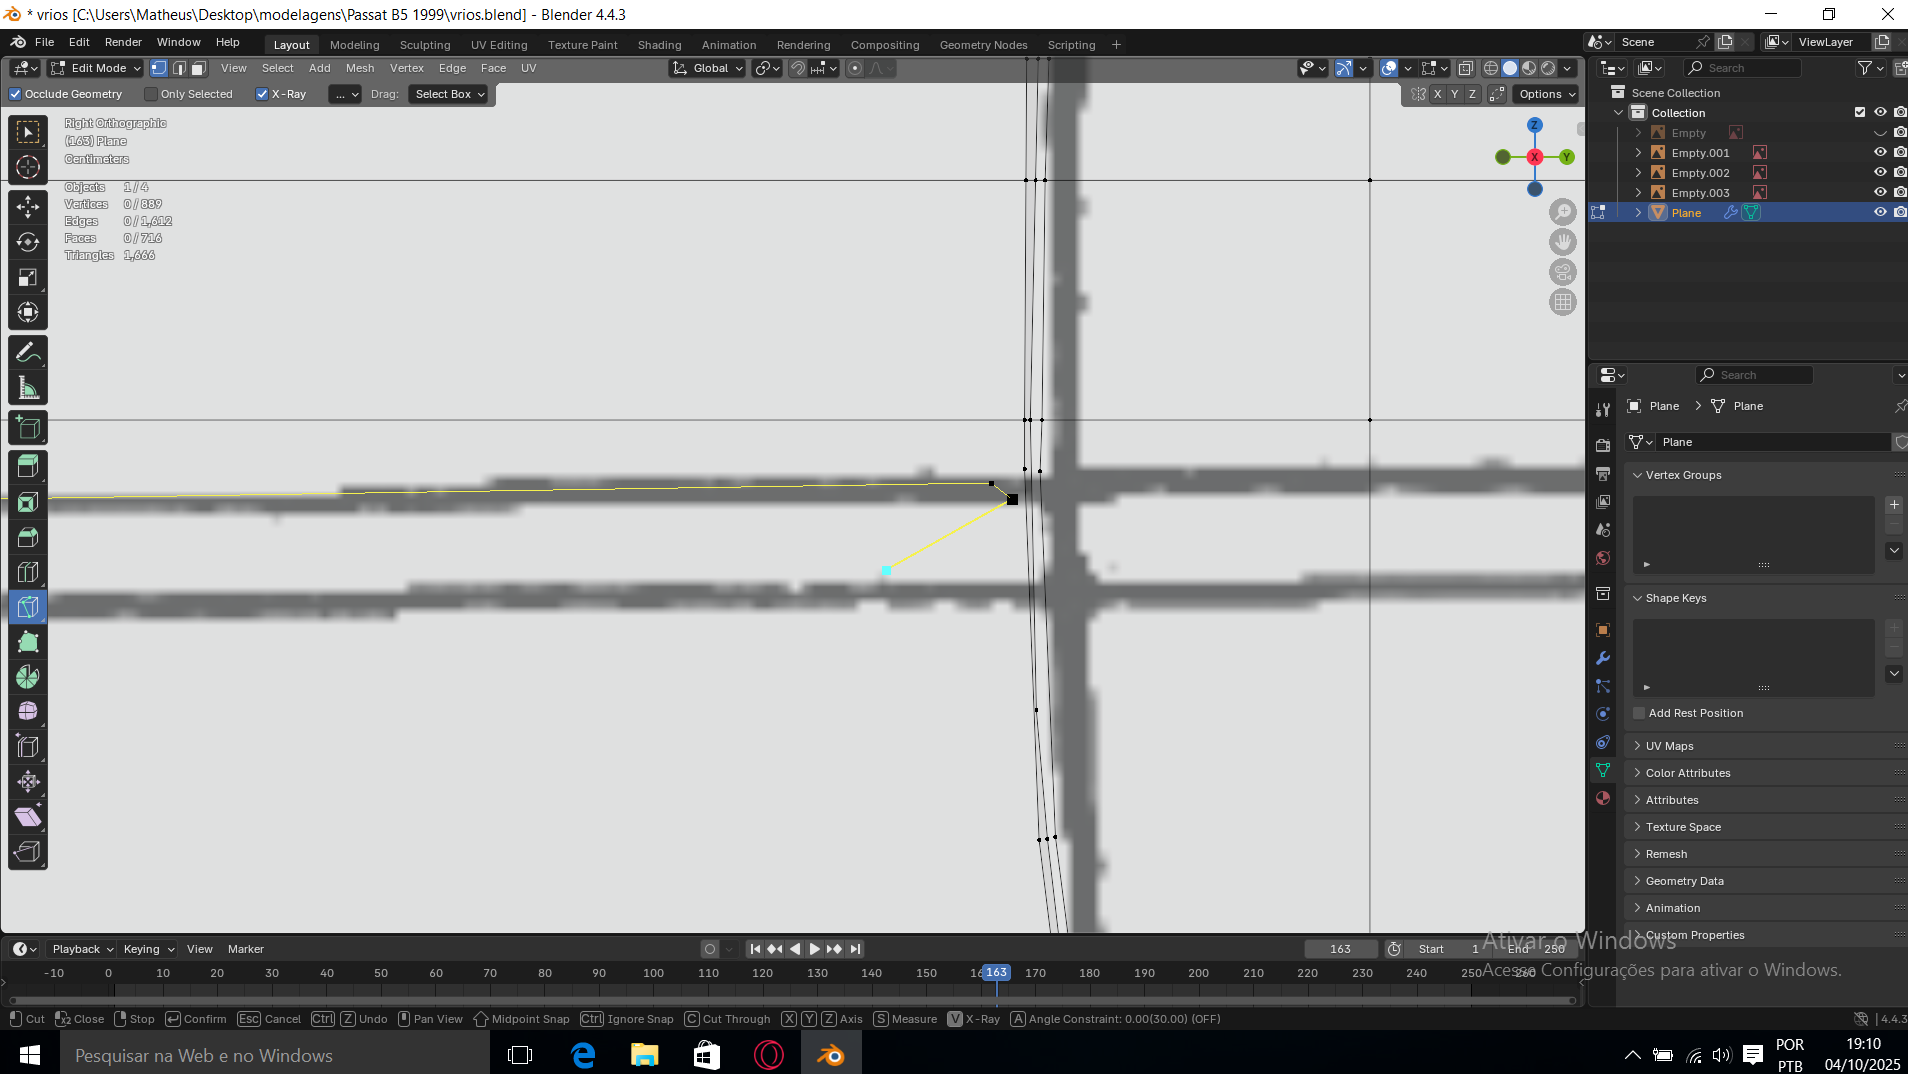This screenshot has height=1074, width=1908.
Task: Click the active Knife tool
Action: point(28,607)
